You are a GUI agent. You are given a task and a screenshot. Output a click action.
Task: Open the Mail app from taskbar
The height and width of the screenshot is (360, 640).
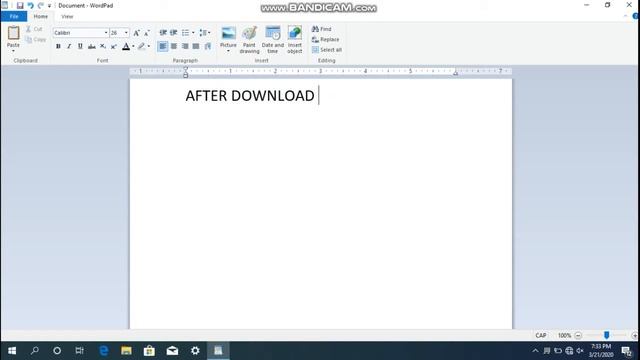(x=172, y=351)
